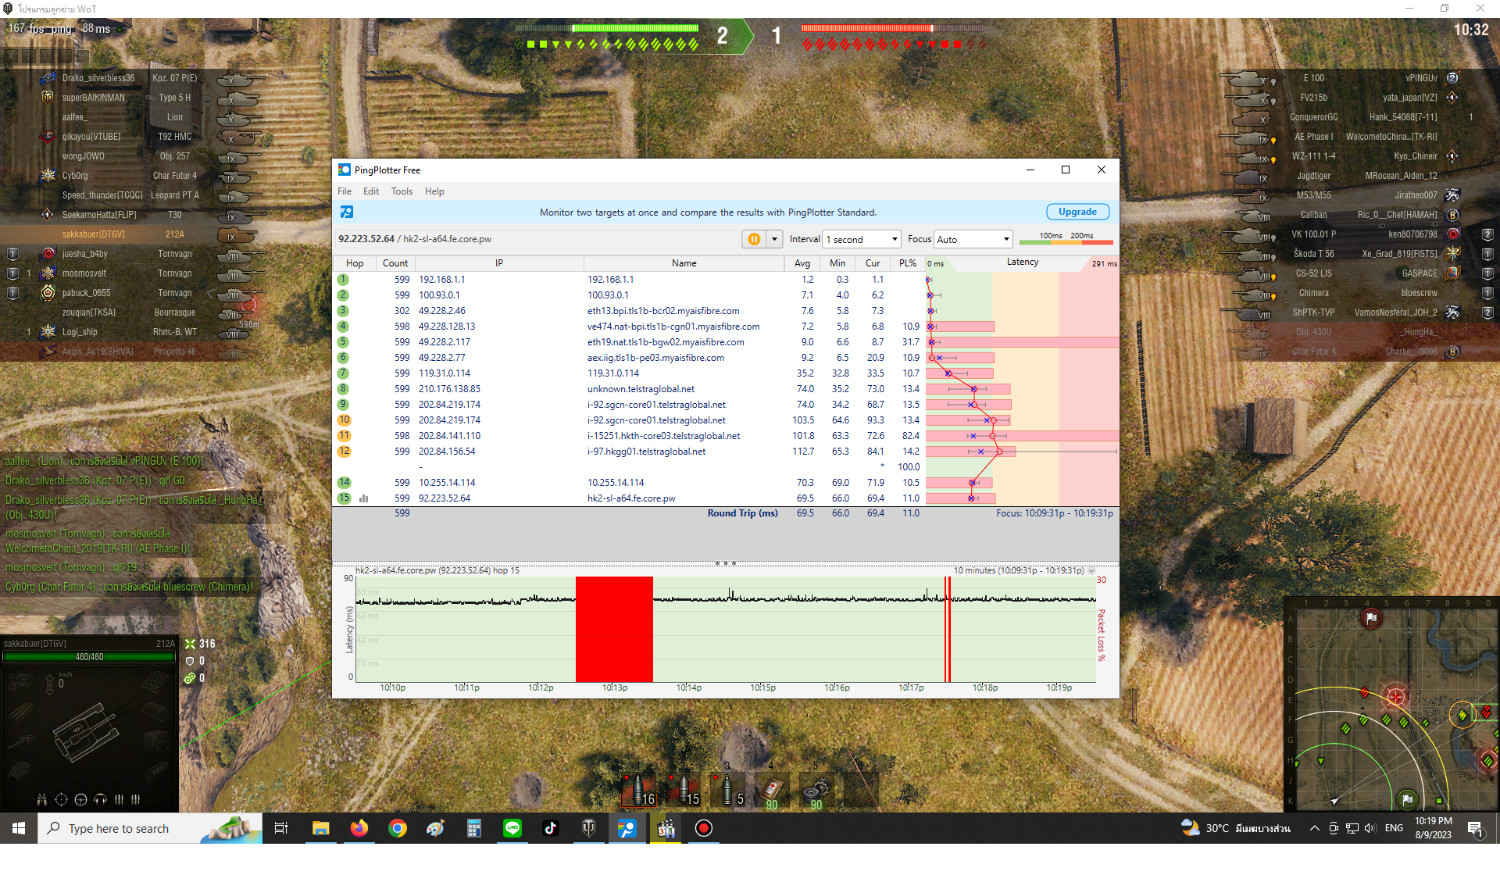Screen dimensions: 1500x877
Task: Click the PL% column header
Action: 907,263
